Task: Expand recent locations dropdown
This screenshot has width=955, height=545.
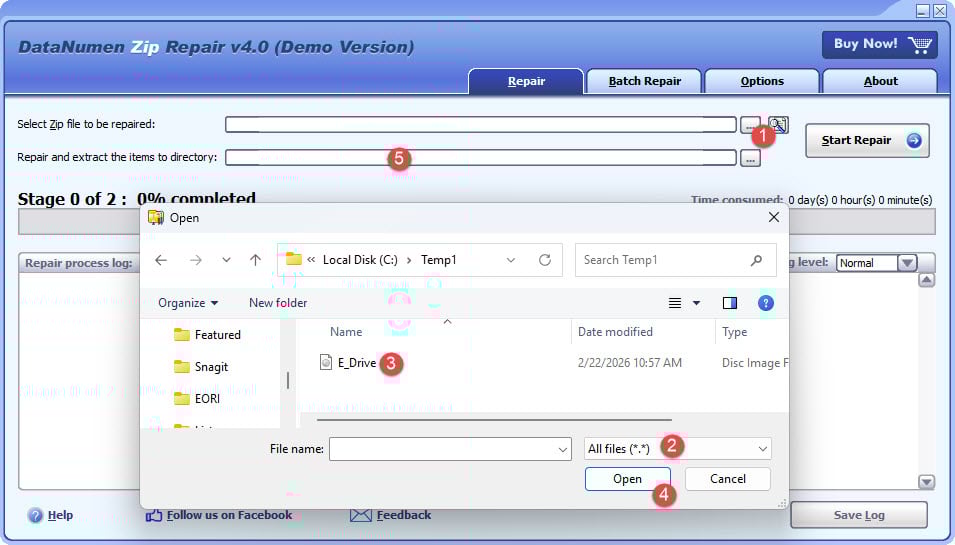Action: point(226,260)
